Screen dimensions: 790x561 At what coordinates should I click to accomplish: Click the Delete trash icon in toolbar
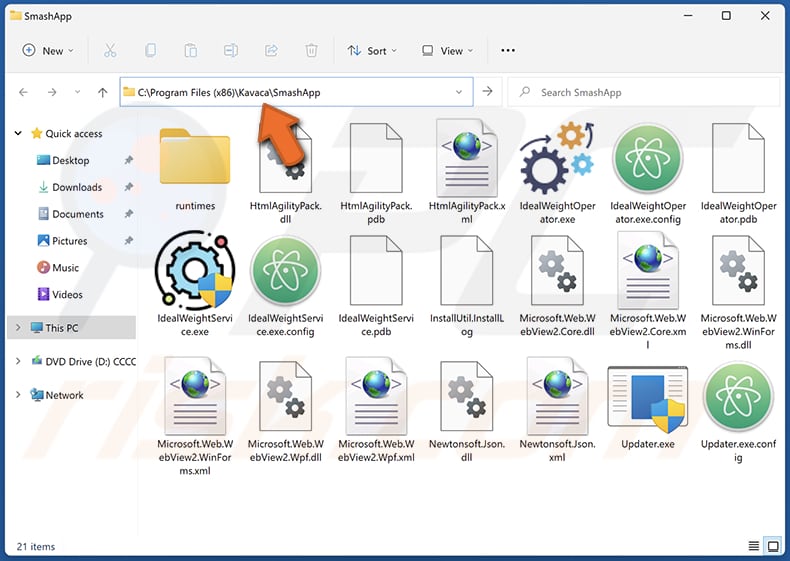311,51
